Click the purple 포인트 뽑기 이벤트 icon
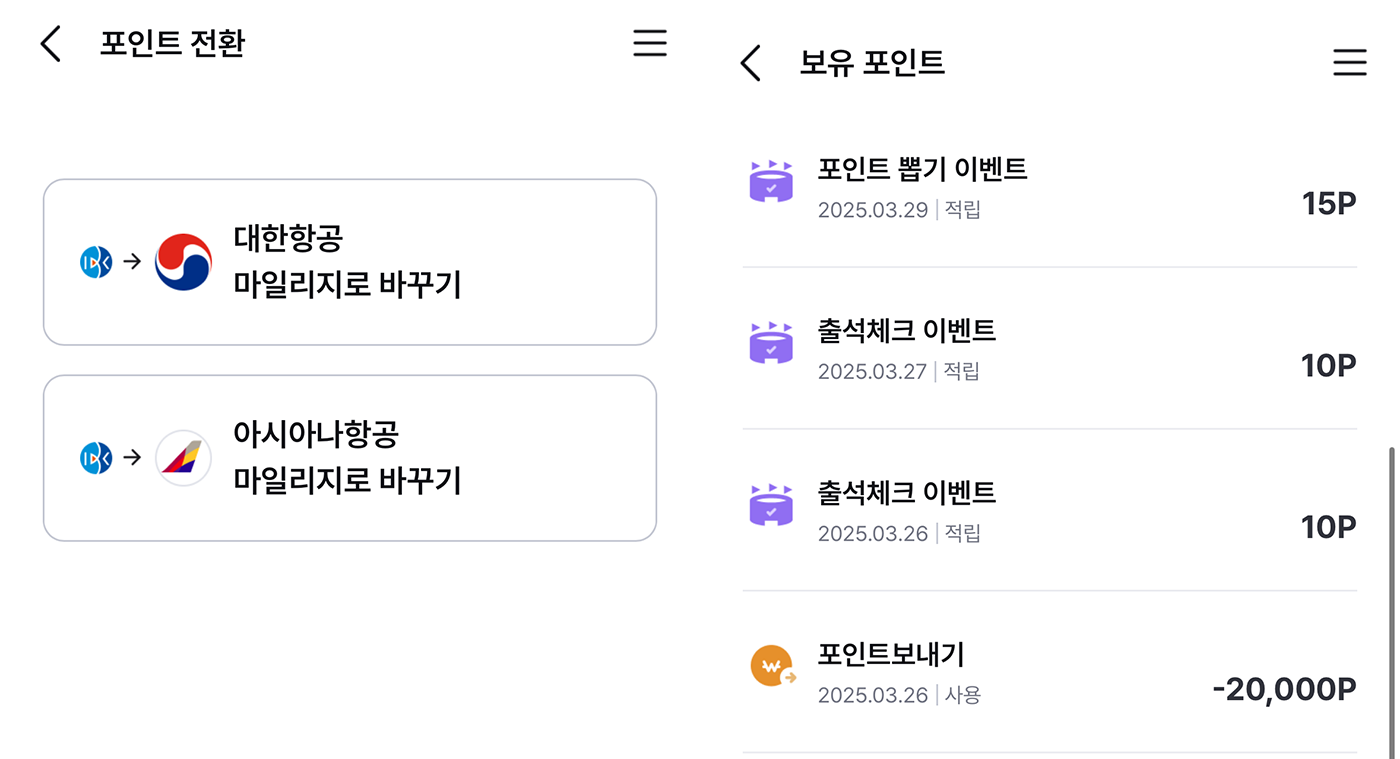Image resolution: width=1400 pixels, height=759 pixels. [x=771, y=181]
